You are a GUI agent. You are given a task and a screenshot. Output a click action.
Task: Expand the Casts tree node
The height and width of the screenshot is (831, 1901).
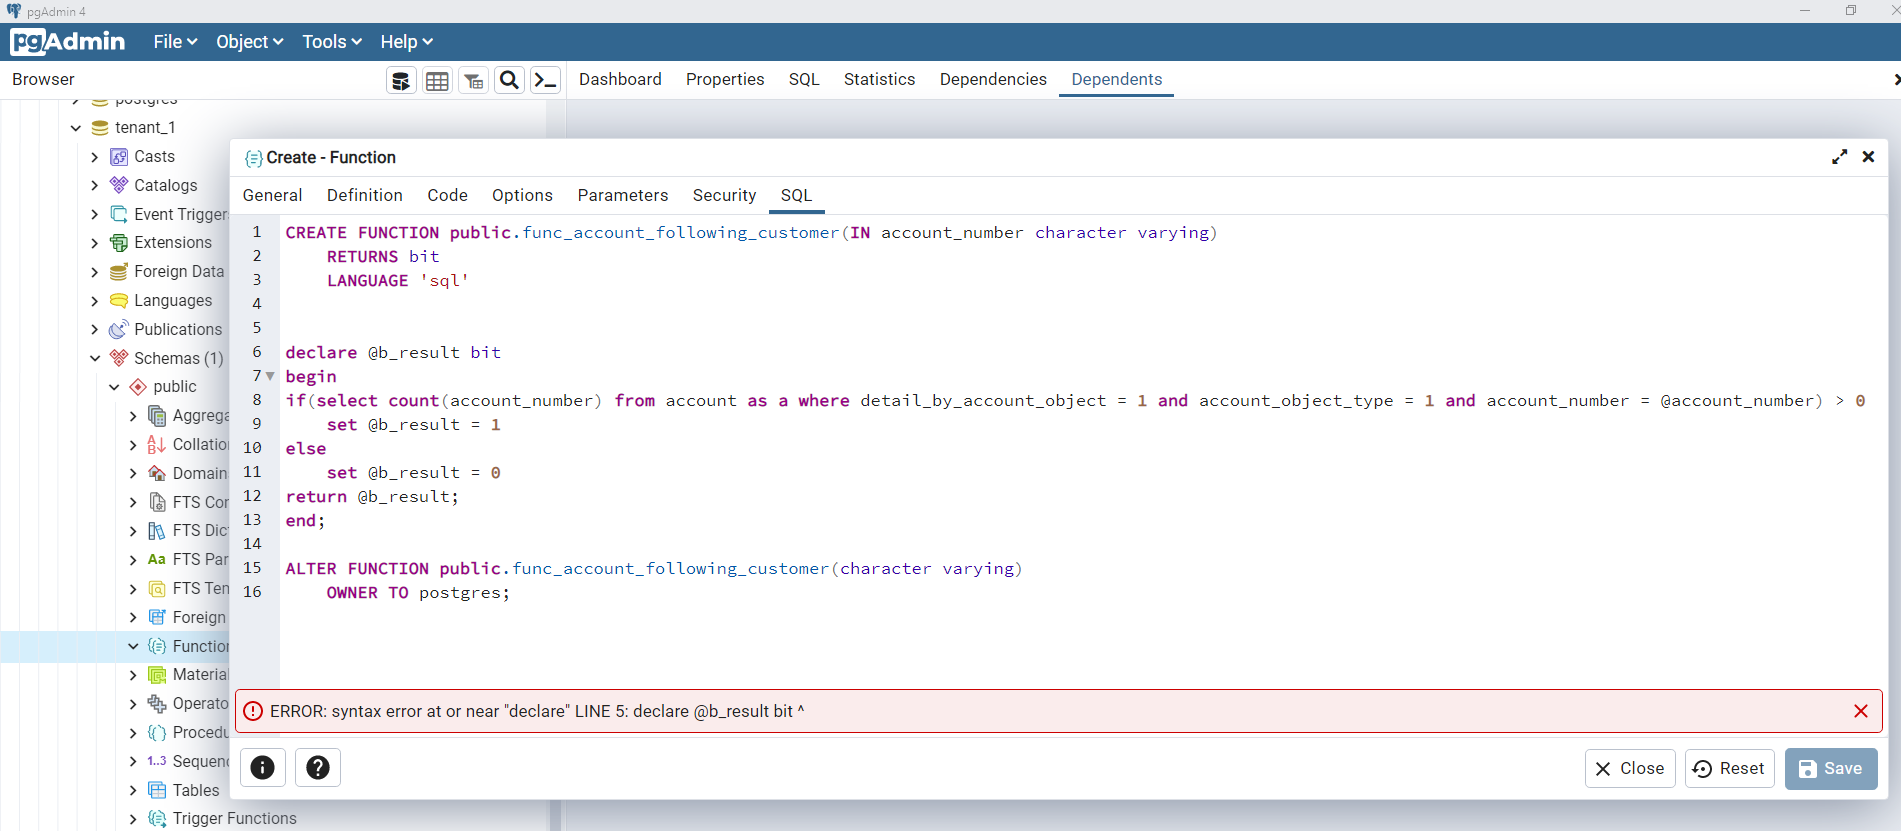tap(95, 157)
